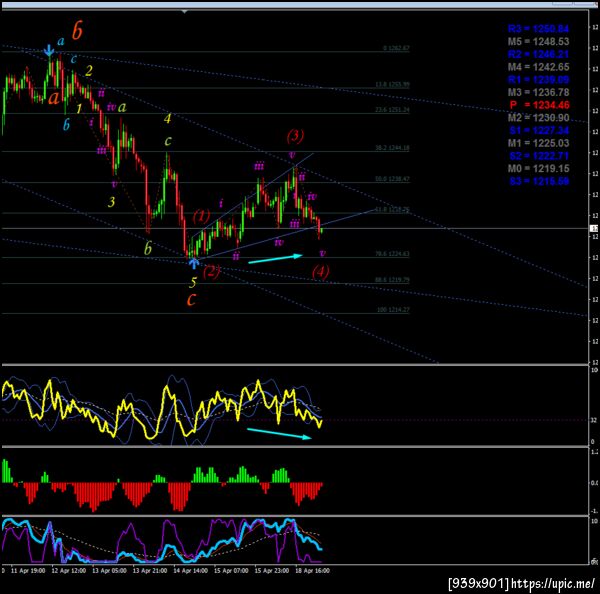Screen dimensions: 600x594
Task: Click the '11 Apr 19:00' time axis label
Action: click(x=28, y=570)
